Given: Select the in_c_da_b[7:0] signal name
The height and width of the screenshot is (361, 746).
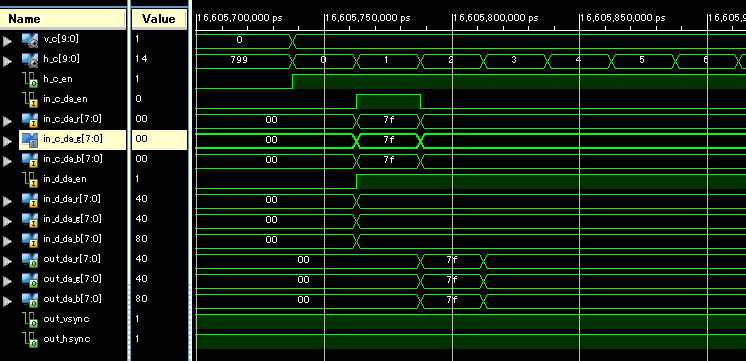Looking at the screenshot, I should [x=73, y=159].
